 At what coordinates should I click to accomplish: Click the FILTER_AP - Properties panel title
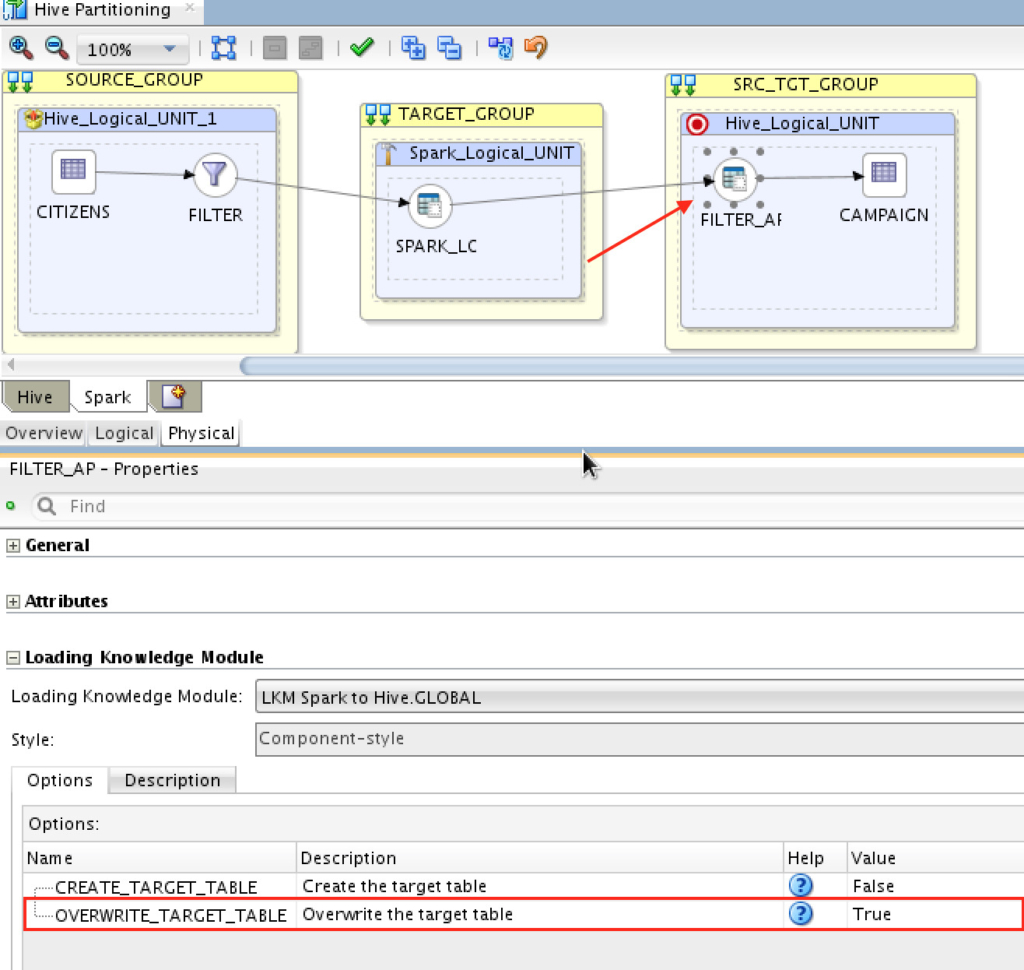coord(104,469)
